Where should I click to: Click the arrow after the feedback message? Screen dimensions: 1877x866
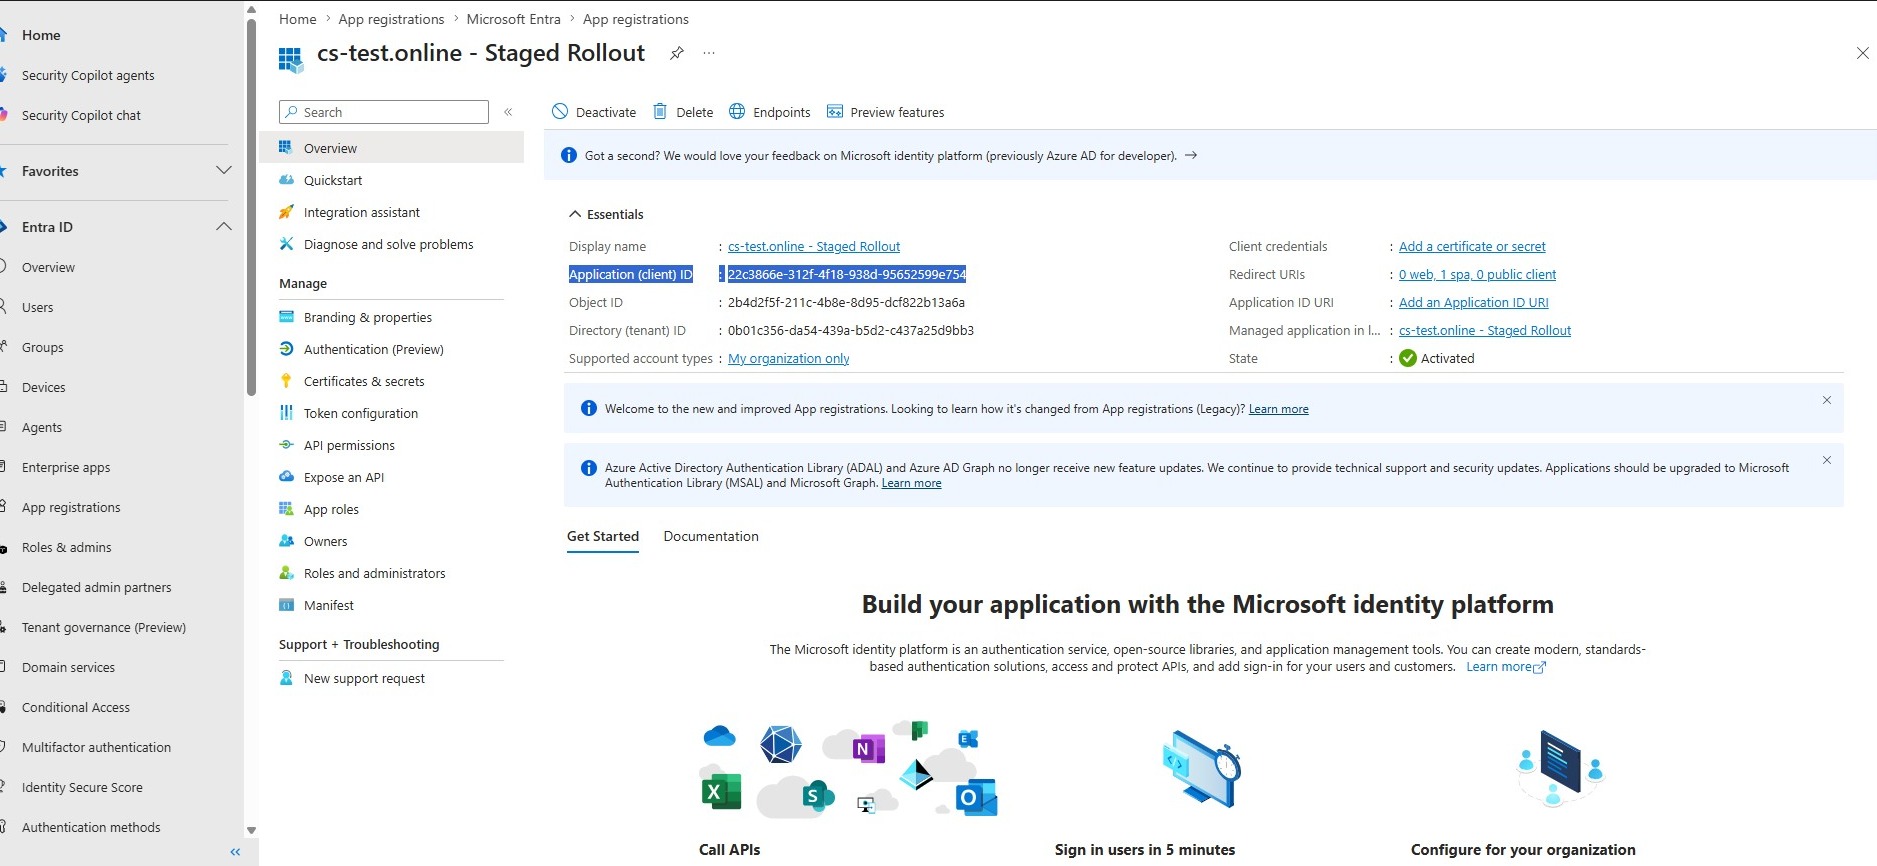(1191, 155)
